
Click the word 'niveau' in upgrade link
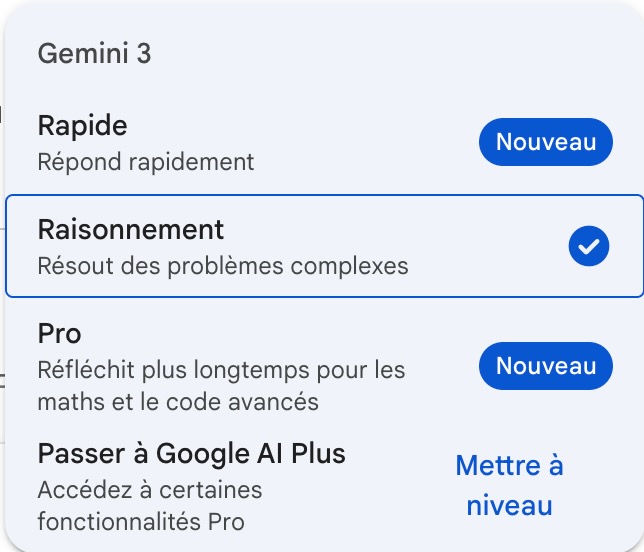(509, 505)
